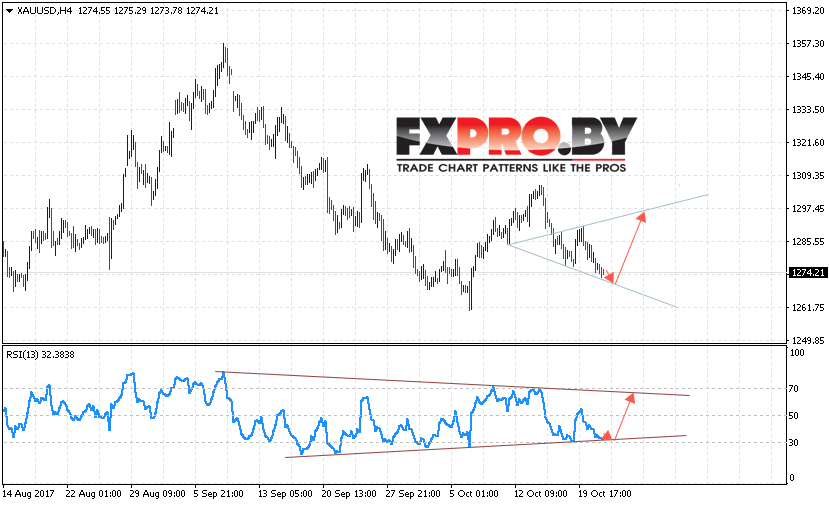
Task: Select the RSI 0 level label
Action: point(791,478)
